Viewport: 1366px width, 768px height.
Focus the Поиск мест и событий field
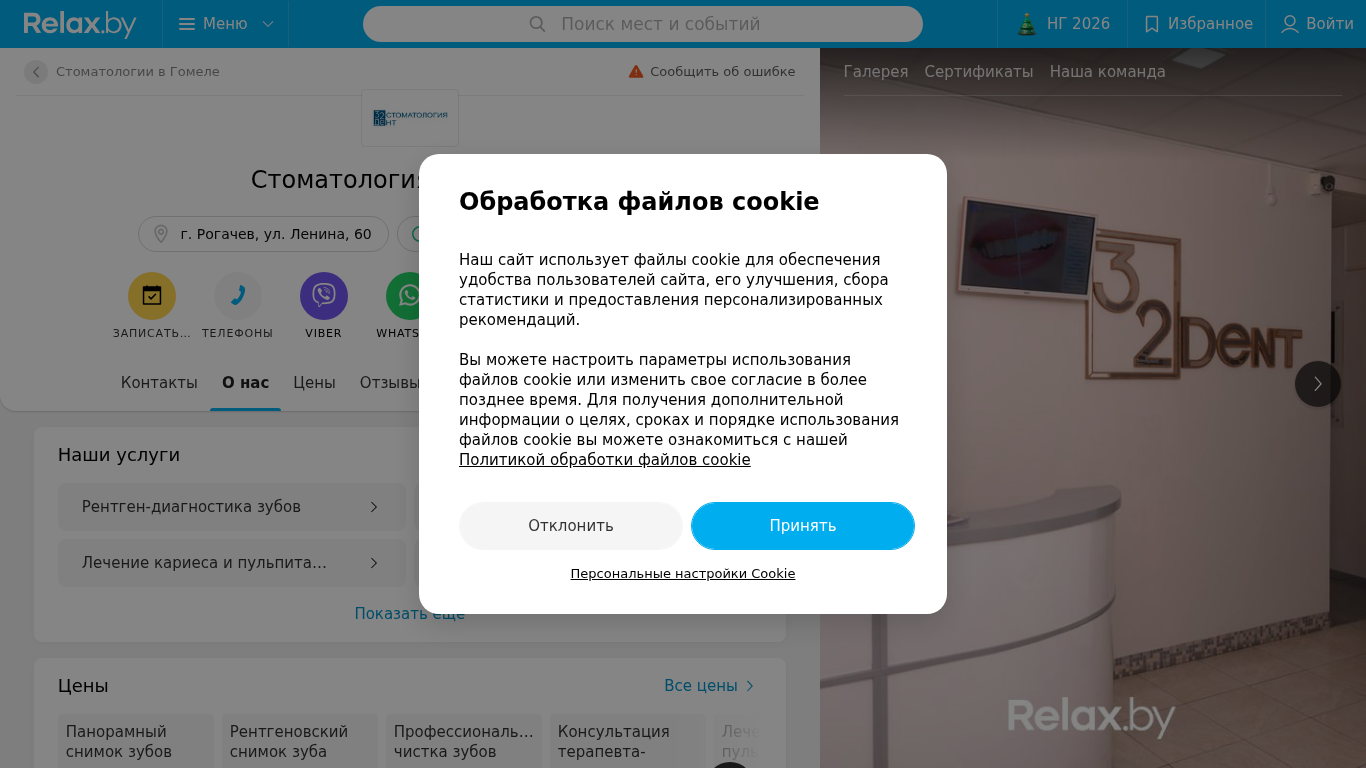(x=643, y=24)
